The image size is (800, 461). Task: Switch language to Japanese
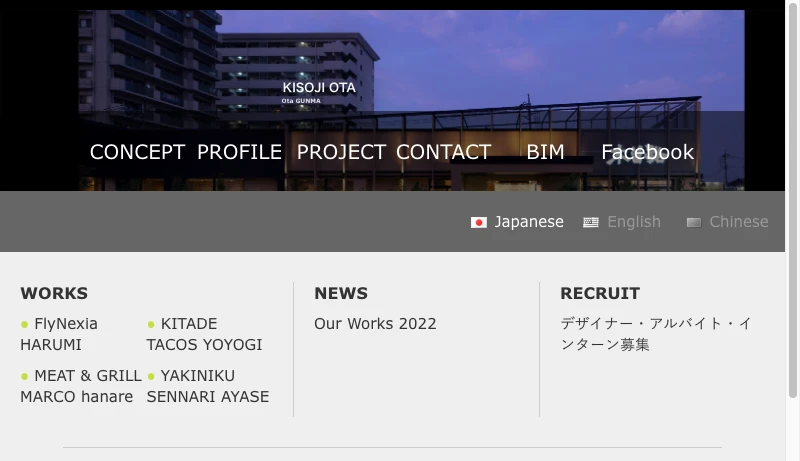click(529, 222)
